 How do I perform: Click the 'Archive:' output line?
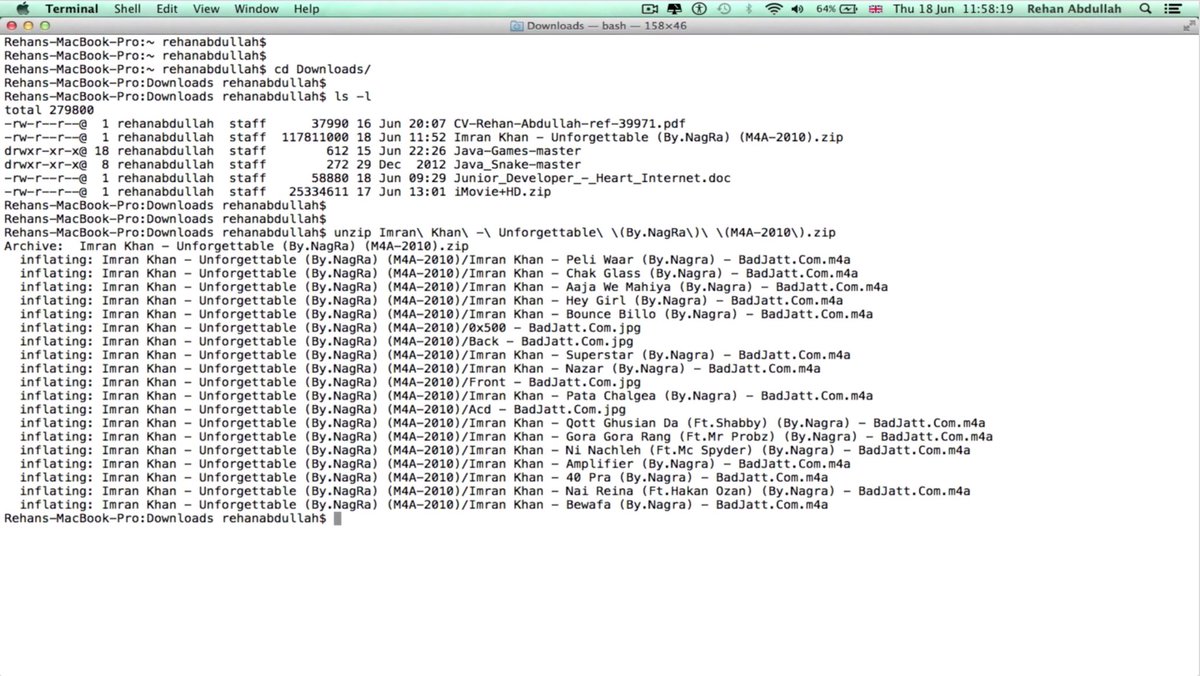click(x=236, y=246)
